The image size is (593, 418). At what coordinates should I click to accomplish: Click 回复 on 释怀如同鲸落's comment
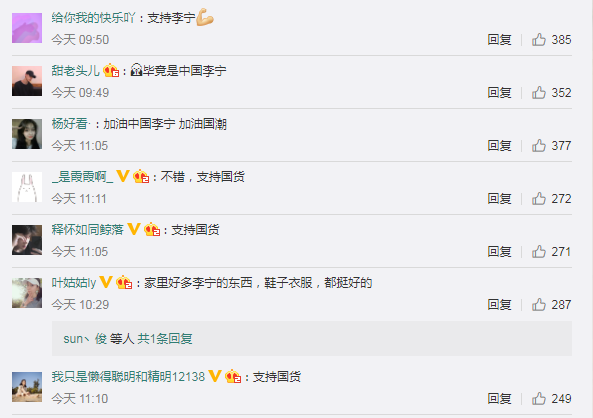point(499,251)
